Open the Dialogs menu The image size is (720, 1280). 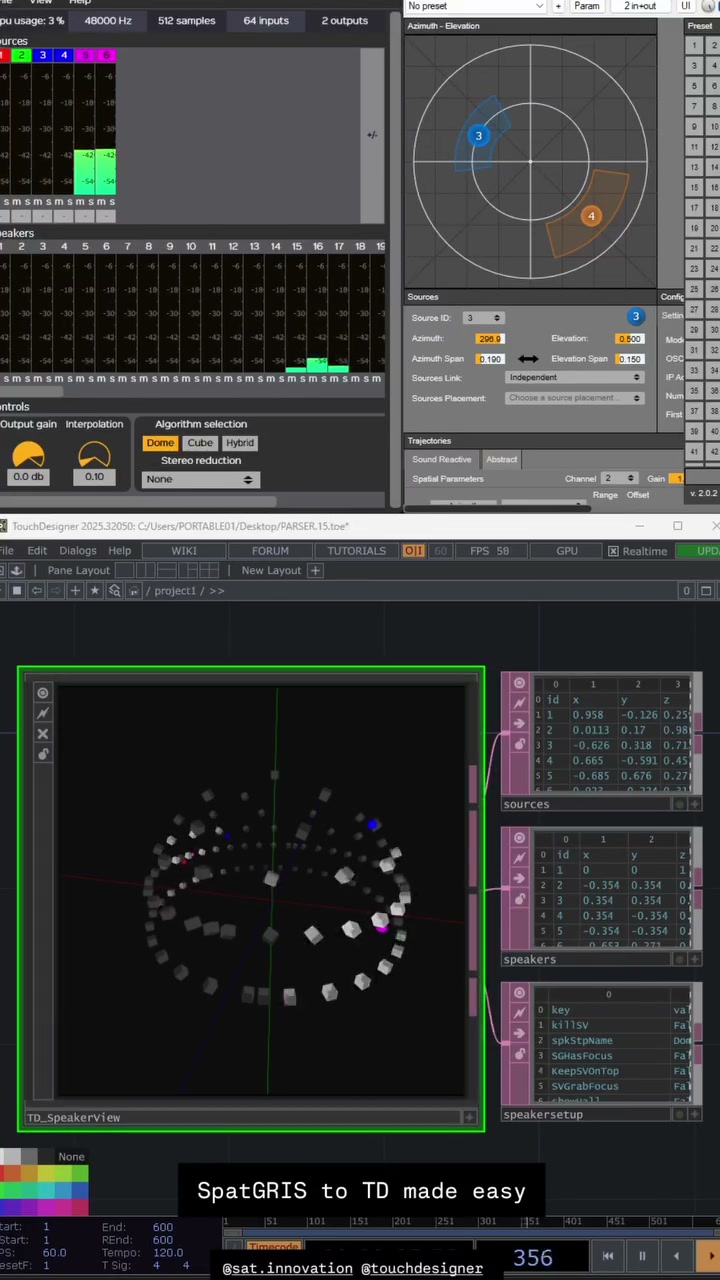pyautogui.click(x=78, y=551)
